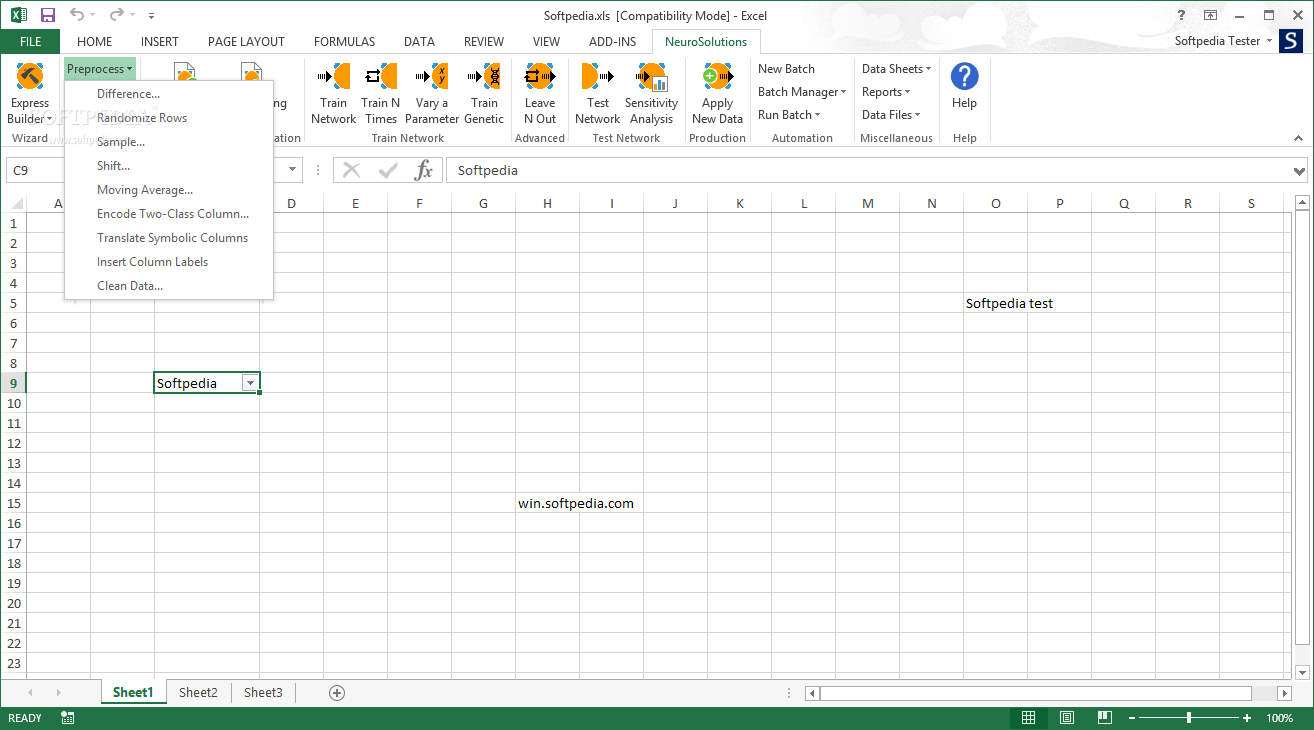Click the 100% zoom level

coord(1280,718)
